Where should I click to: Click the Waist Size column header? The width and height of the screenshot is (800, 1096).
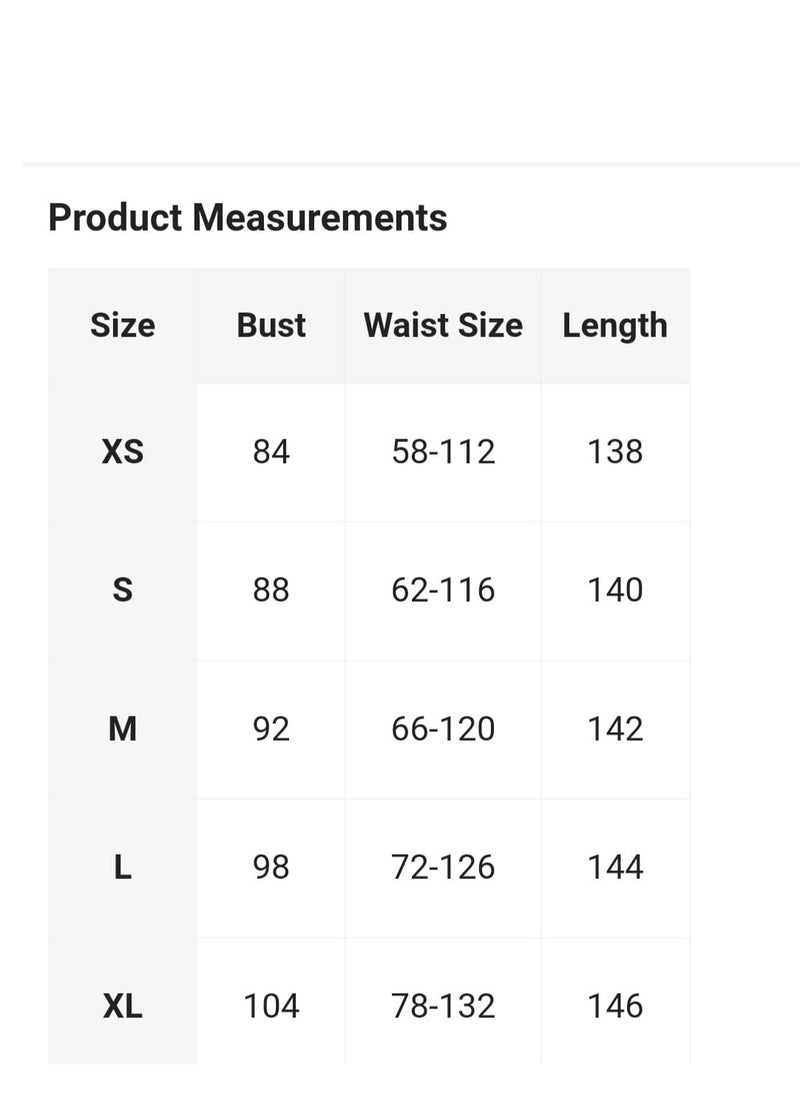pyautogui.click(x=443, y=326)
